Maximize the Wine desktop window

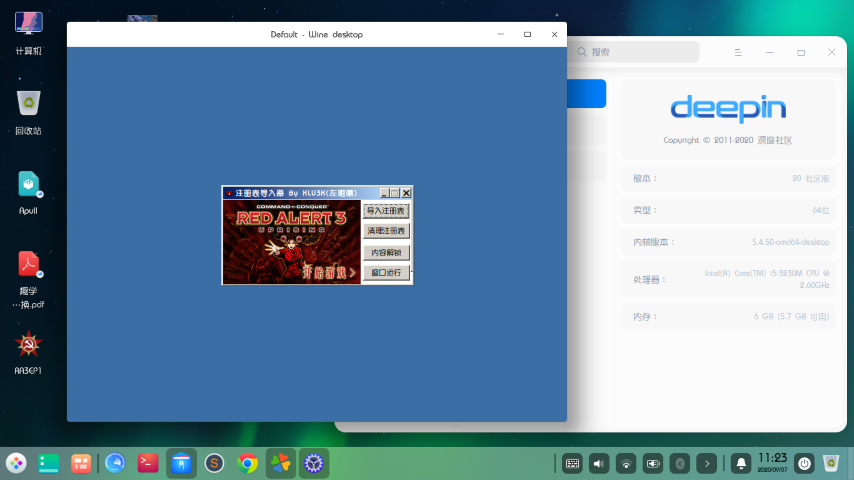tap(527, 34)
